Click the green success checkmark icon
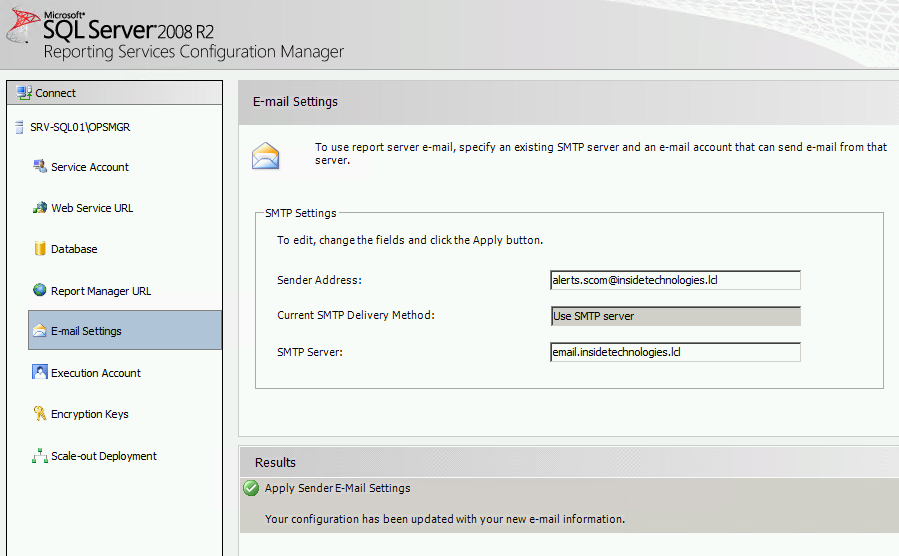Viewport: 899px width, 556px height. pyautogui.click(x=251, y=489)
